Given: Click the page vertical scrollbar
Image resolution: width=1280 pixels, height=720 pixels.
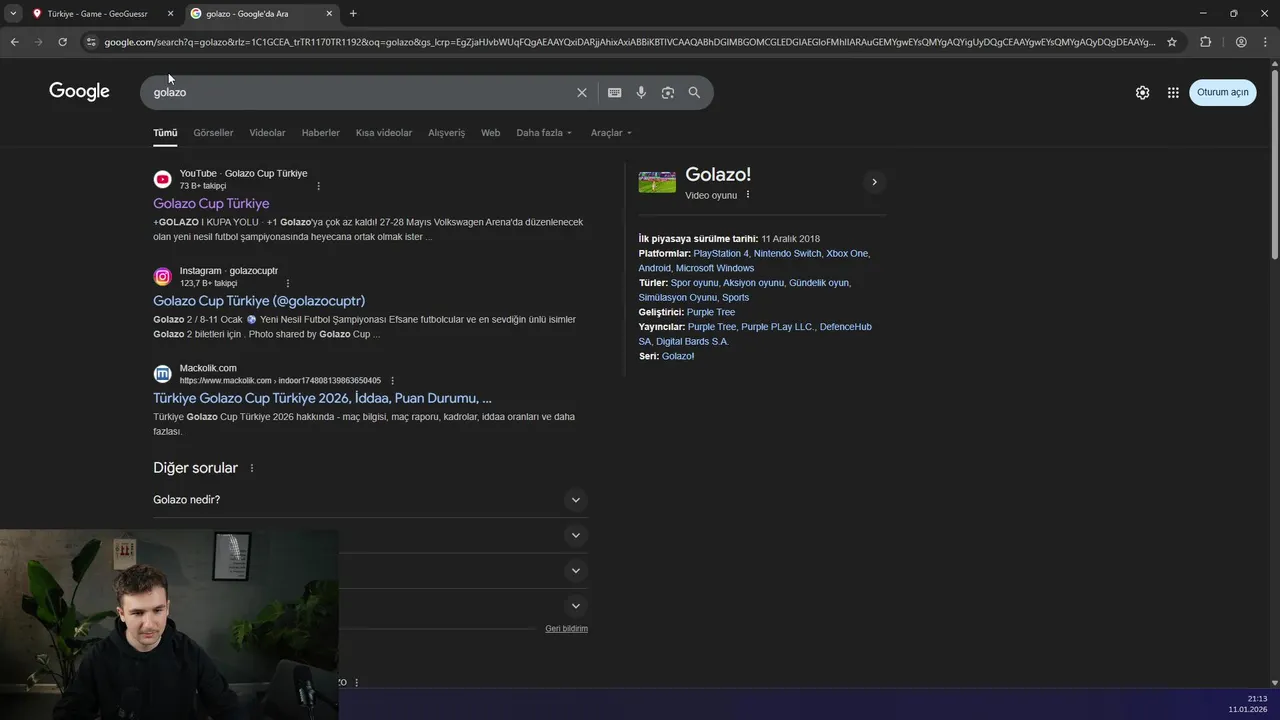Looking at the screenshot, I should click(x=1274, y=165).
